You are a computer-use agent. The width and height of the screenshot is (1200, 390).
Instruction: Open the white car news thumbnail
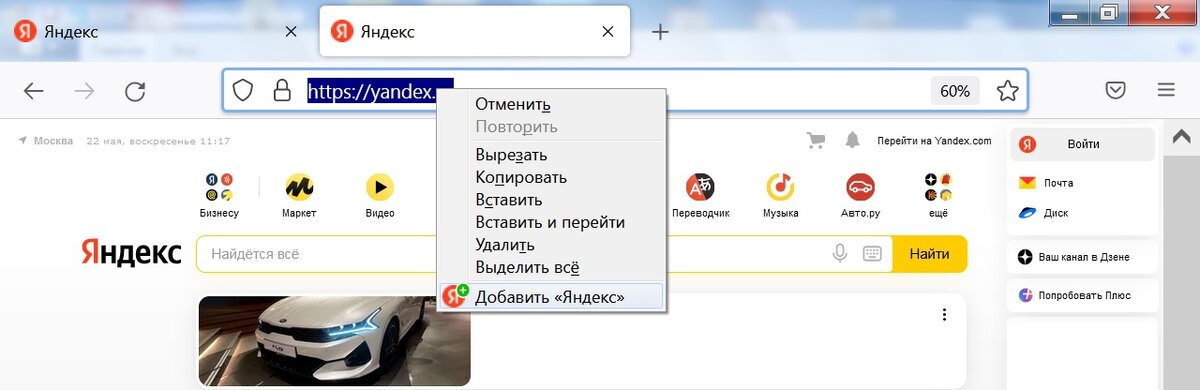pyautogui.click(x=334, y=341)
